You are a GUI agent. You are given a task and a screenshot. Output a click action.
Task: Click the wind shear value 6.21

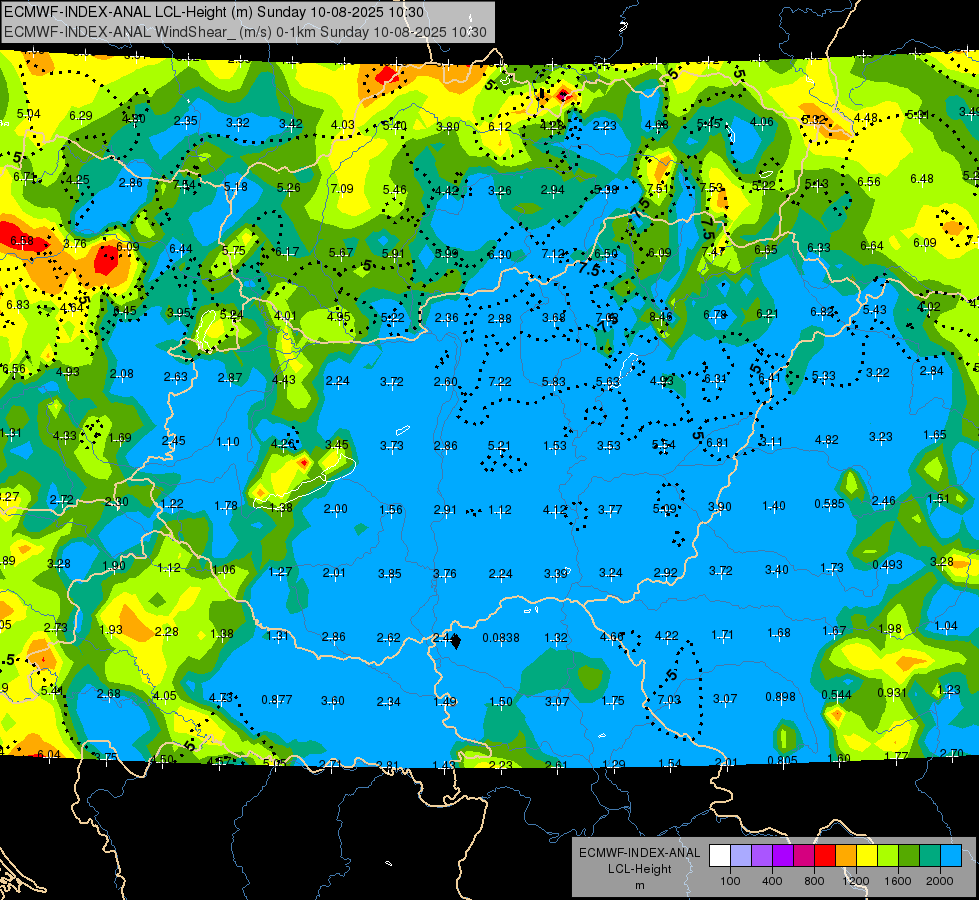767,314
